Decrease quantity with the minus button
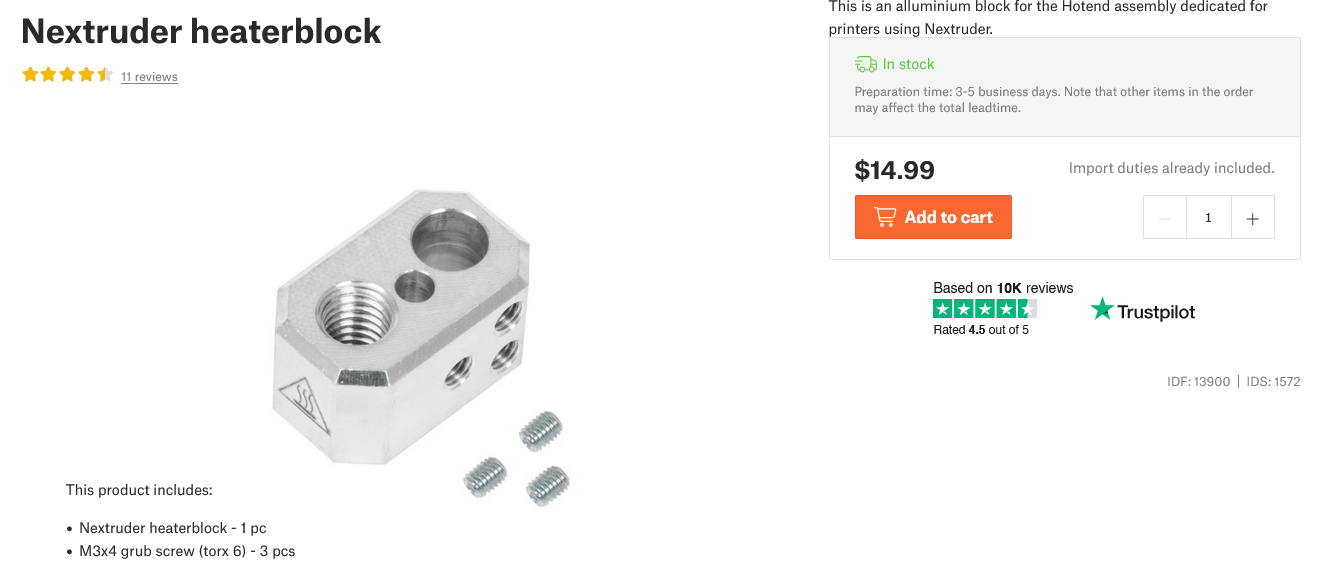This screenshot has height=581, width=1344. 1165,217
